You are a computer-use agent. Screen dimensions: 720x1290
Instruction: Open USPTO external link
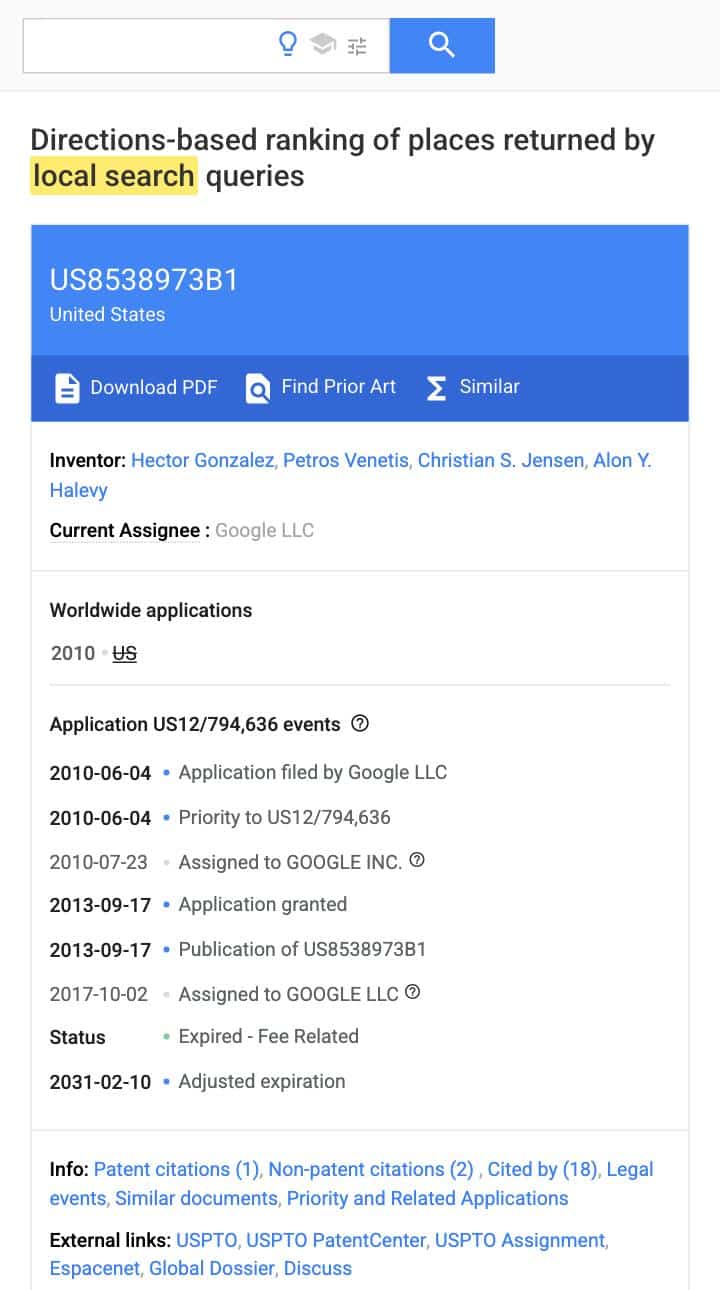(x=207, y=1241)
